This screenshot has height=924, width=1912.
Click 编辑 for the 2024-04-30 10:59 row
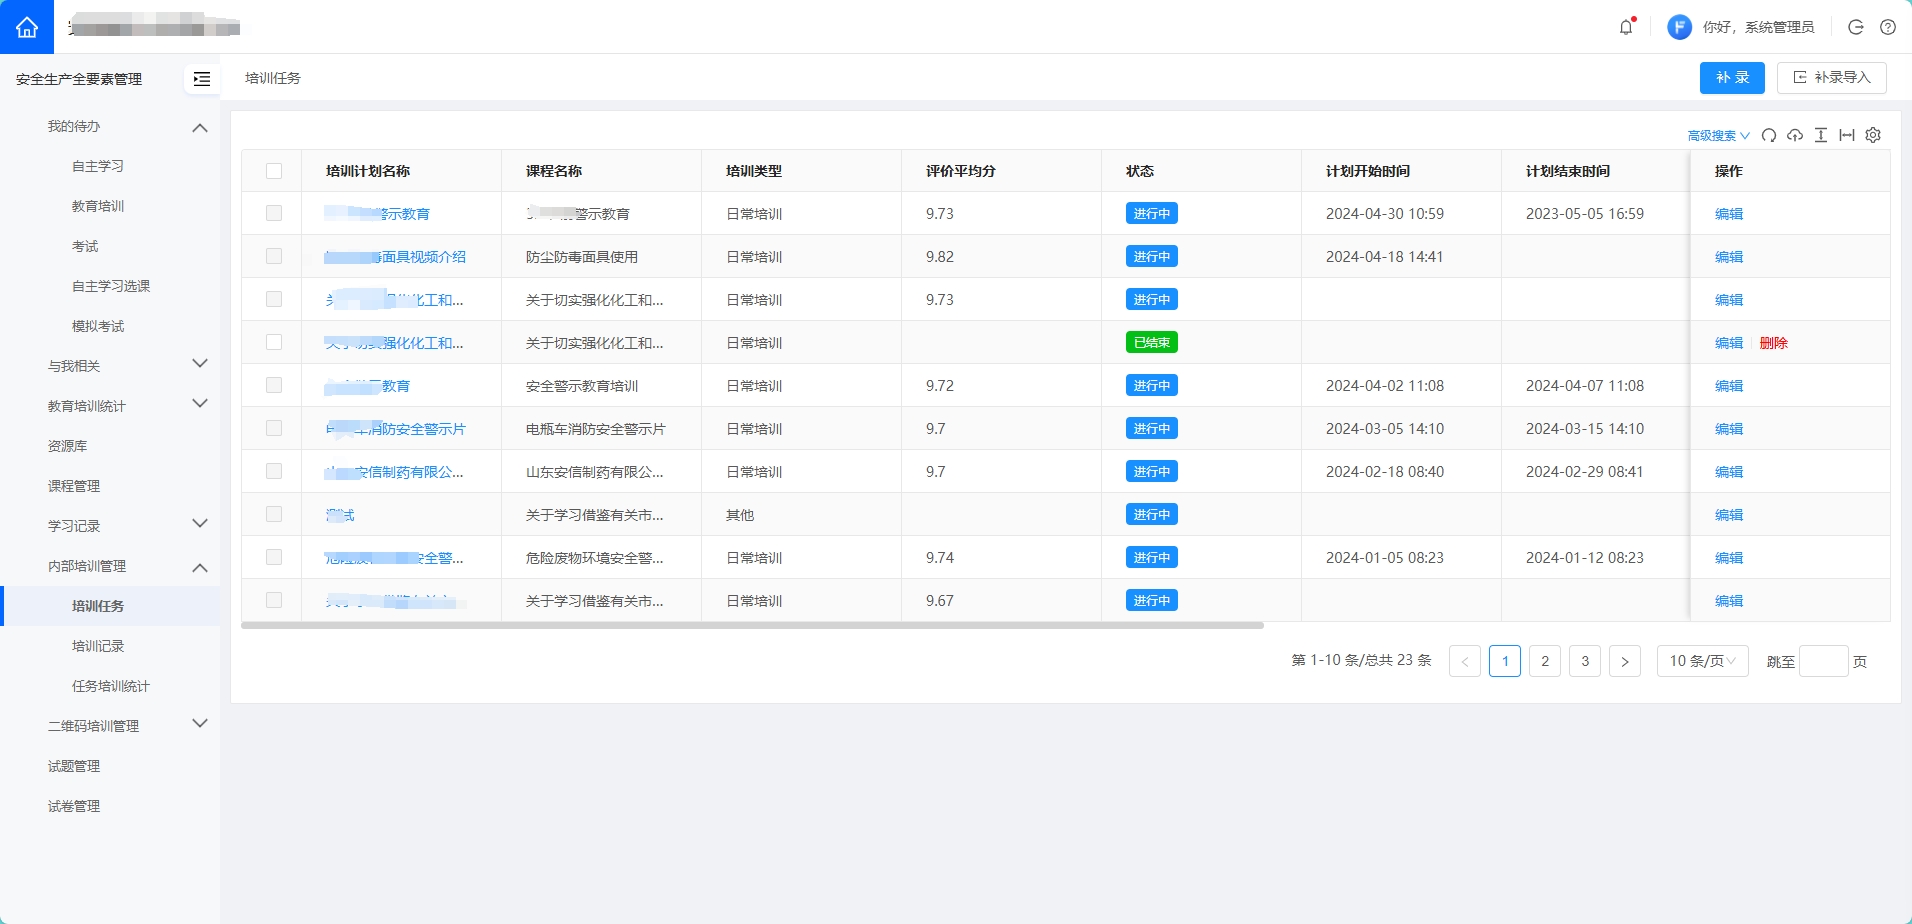coord(1729,214)
